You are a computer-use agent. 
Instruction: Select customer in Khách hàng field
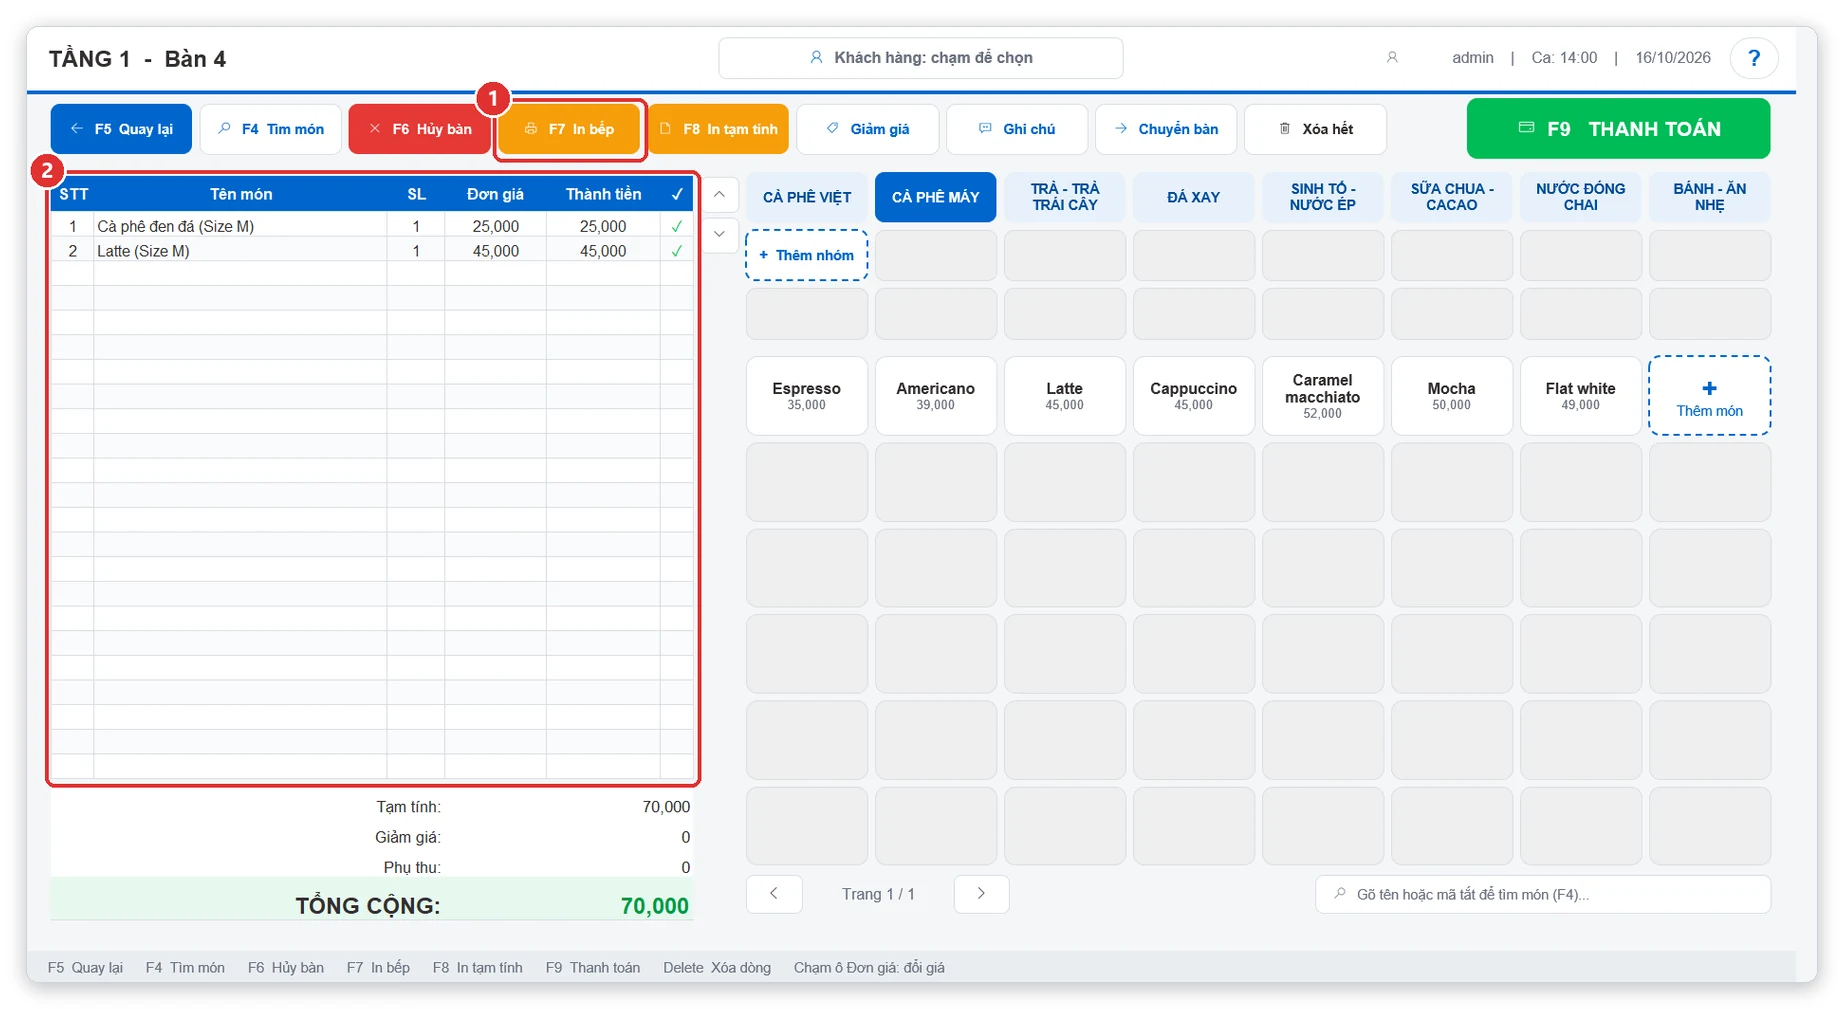click(920, 58)
